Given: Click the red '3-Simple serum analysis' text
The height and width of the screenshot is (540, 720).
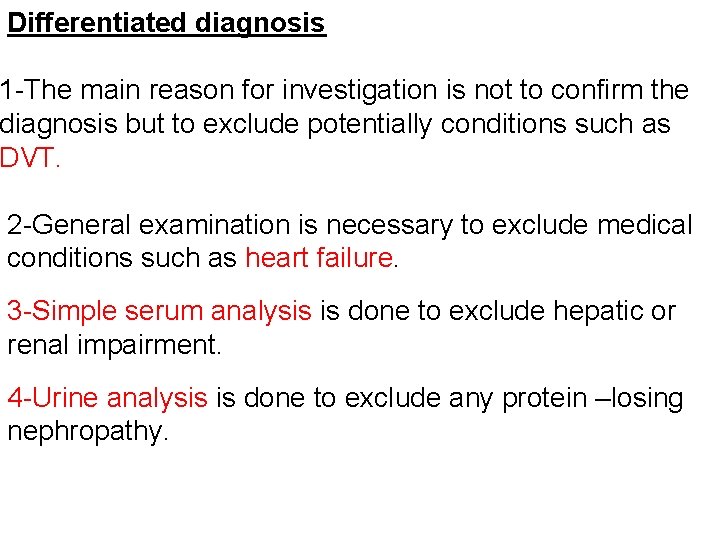Looking at the screenshot, I should pyautogui.click(x=159, y=311).
